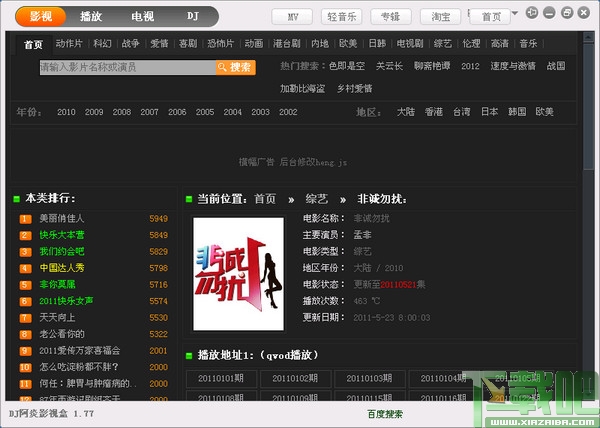
Task: Click the 首页 button in title bar
Action: click(490, 17)
